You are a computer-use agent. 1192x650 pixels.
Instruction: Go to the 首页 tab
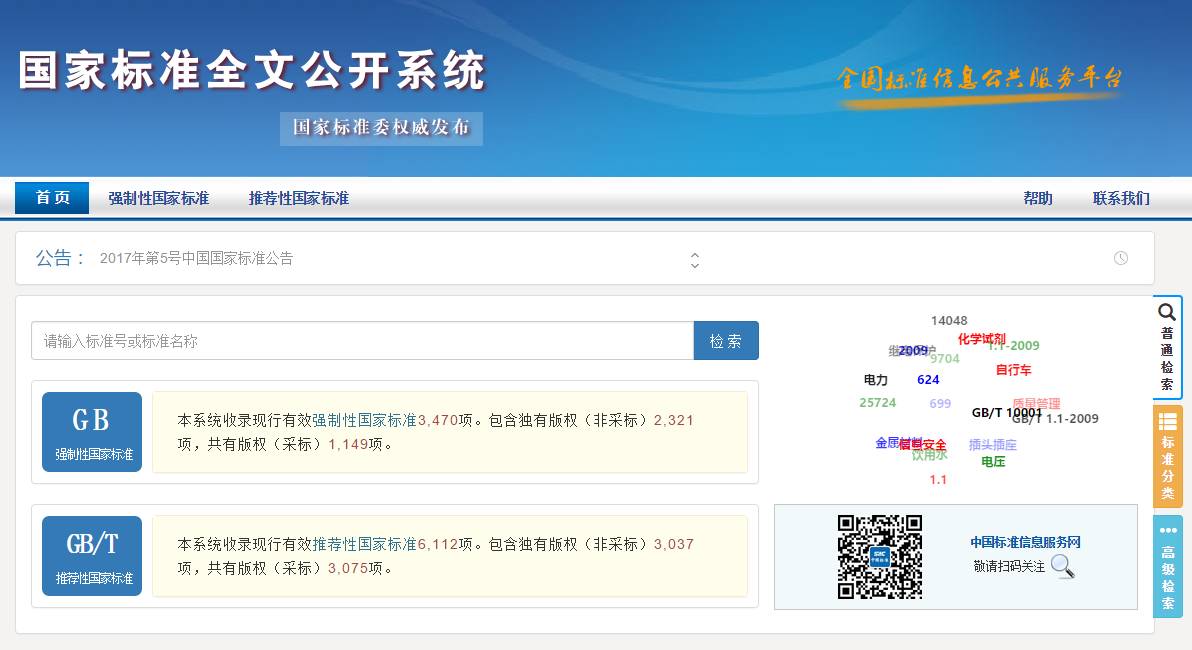[x=52, y=198]
